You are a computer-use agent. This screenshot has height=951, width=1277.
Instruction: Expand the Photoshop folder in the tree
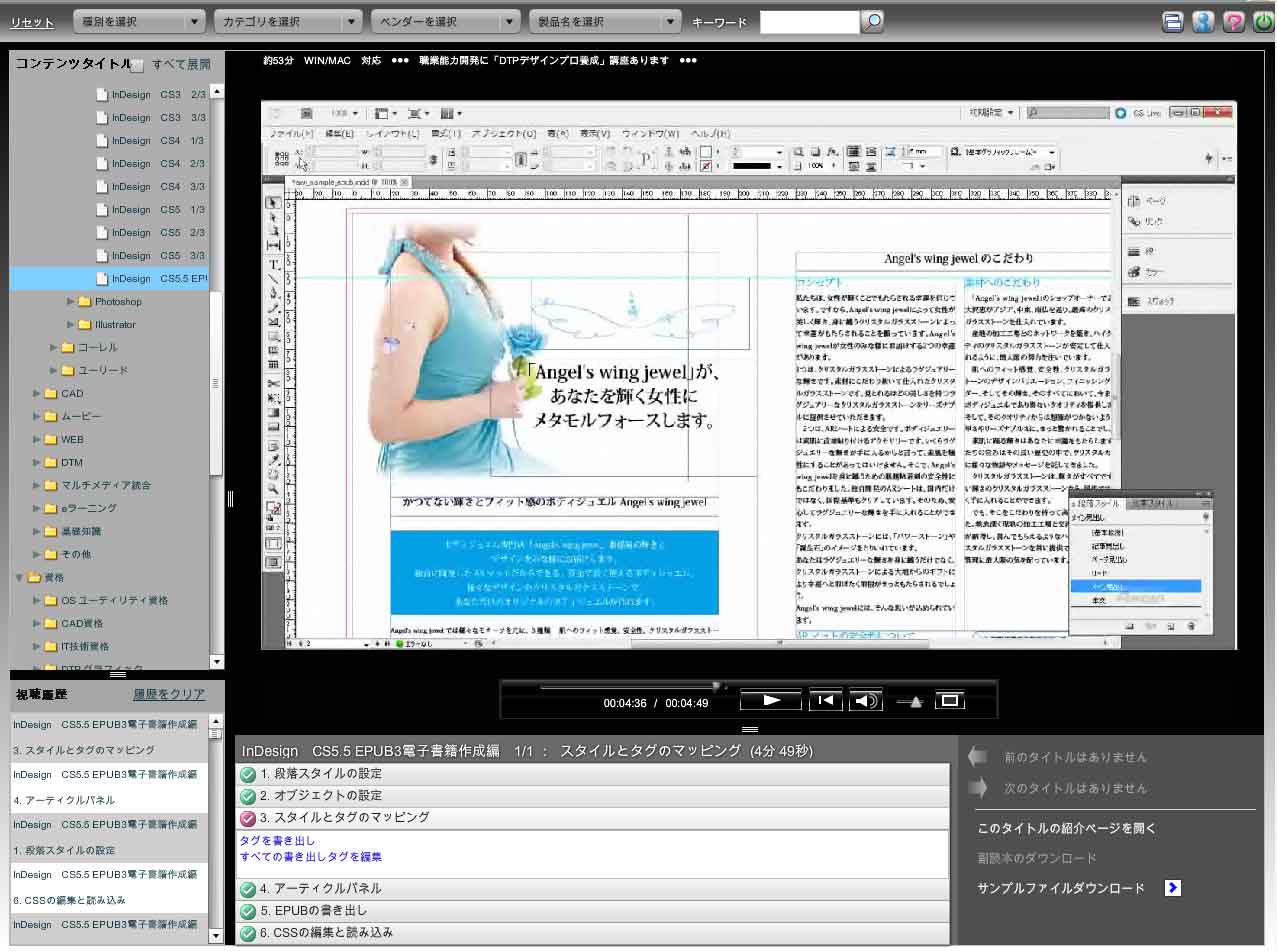click(x=71, y=301)
